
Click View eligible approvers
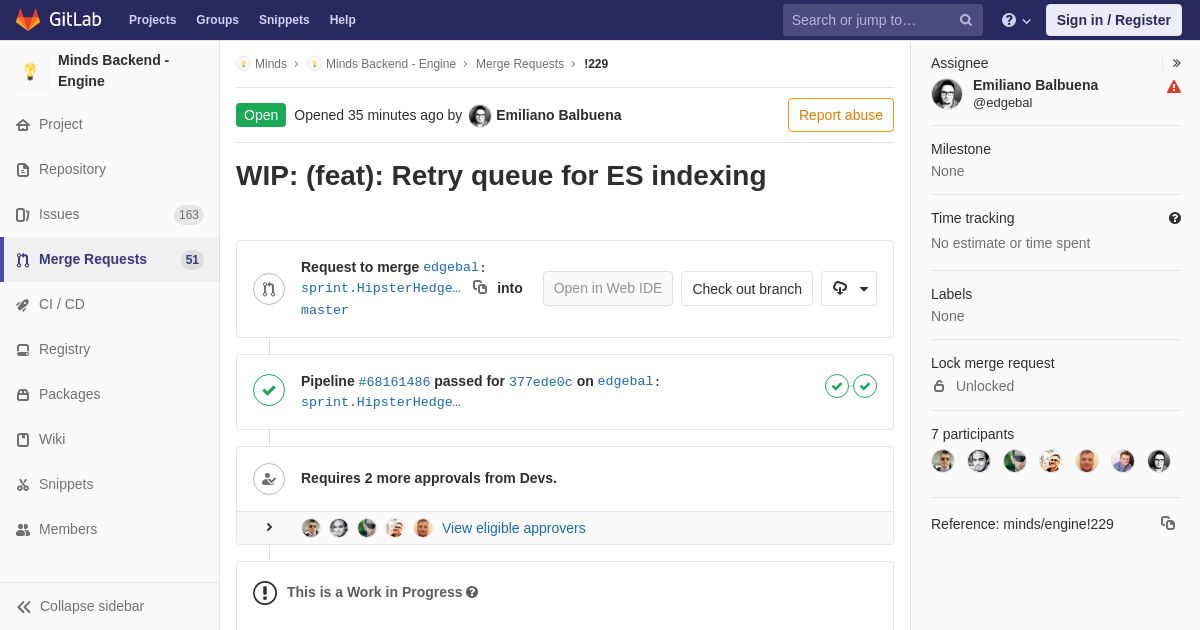(514, 528)
